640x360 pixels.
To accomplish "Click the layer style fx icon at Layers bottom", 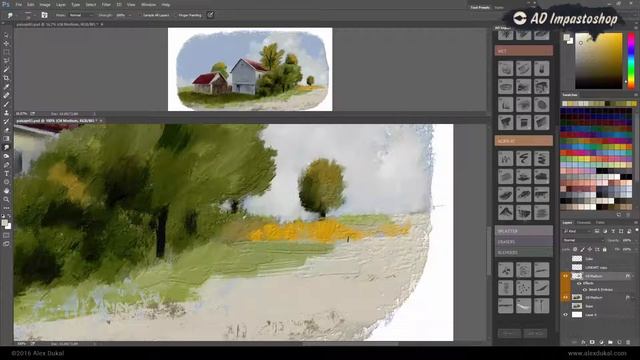I will coord(583,342).
